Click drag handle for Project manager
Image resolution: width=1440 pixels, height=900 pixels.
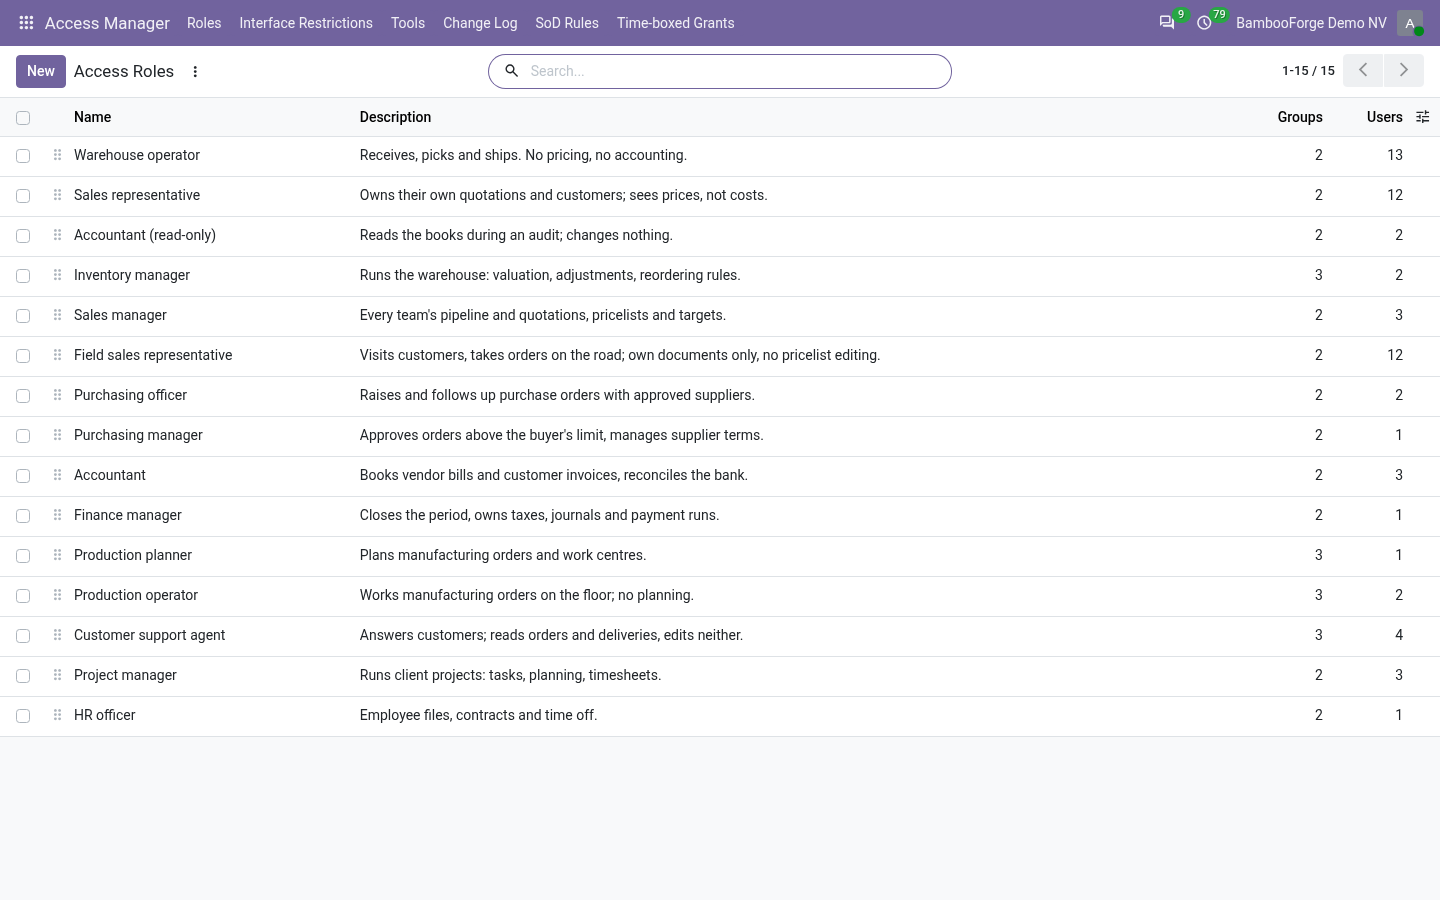pos(57,675)
